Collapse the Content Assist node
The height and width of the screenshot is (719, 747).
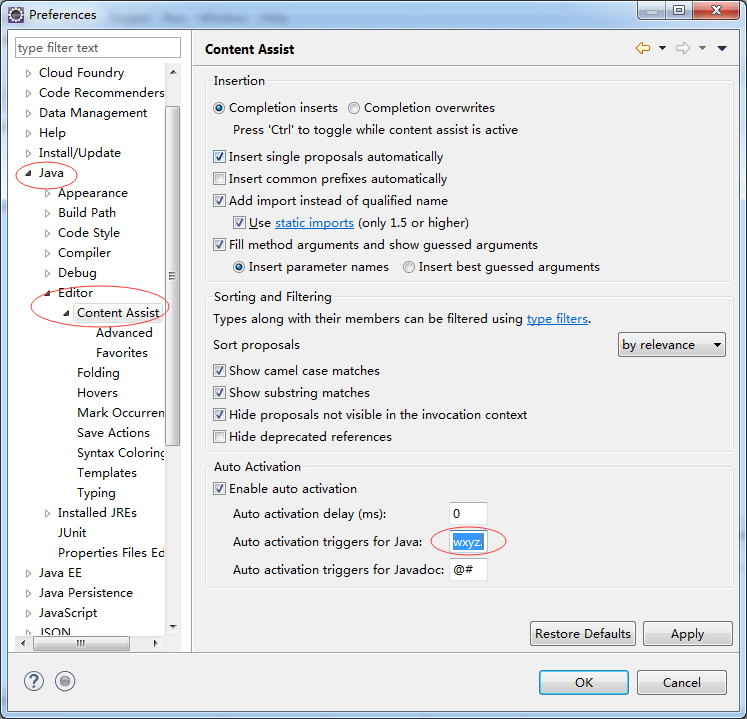point(66,314)
